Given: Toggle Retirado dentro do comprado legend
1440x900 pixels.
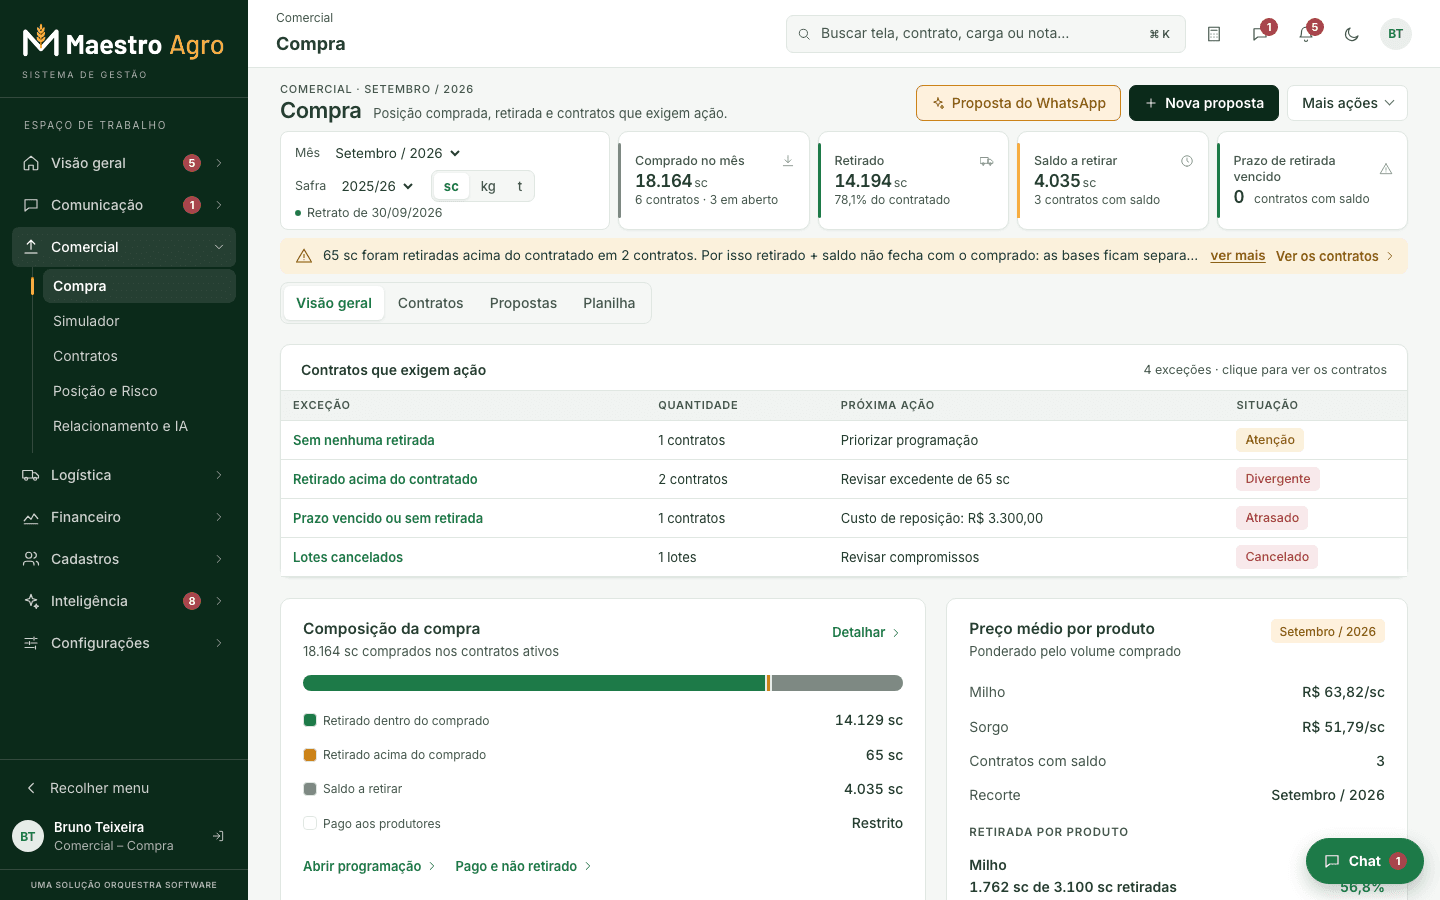Looking at the screenshot, I should point(396,721).
